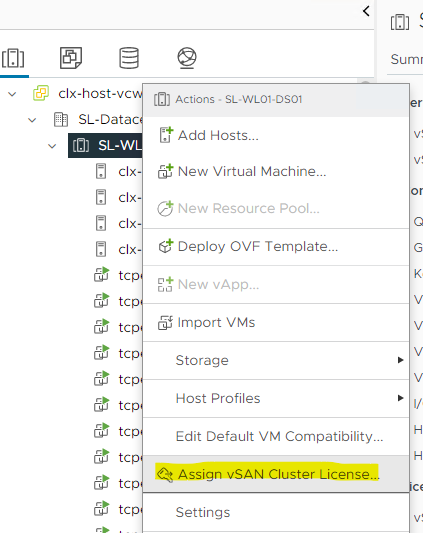Open the Storage submenu entry
The height and width of the screenshot is (533, 423).
pos(276,360)
